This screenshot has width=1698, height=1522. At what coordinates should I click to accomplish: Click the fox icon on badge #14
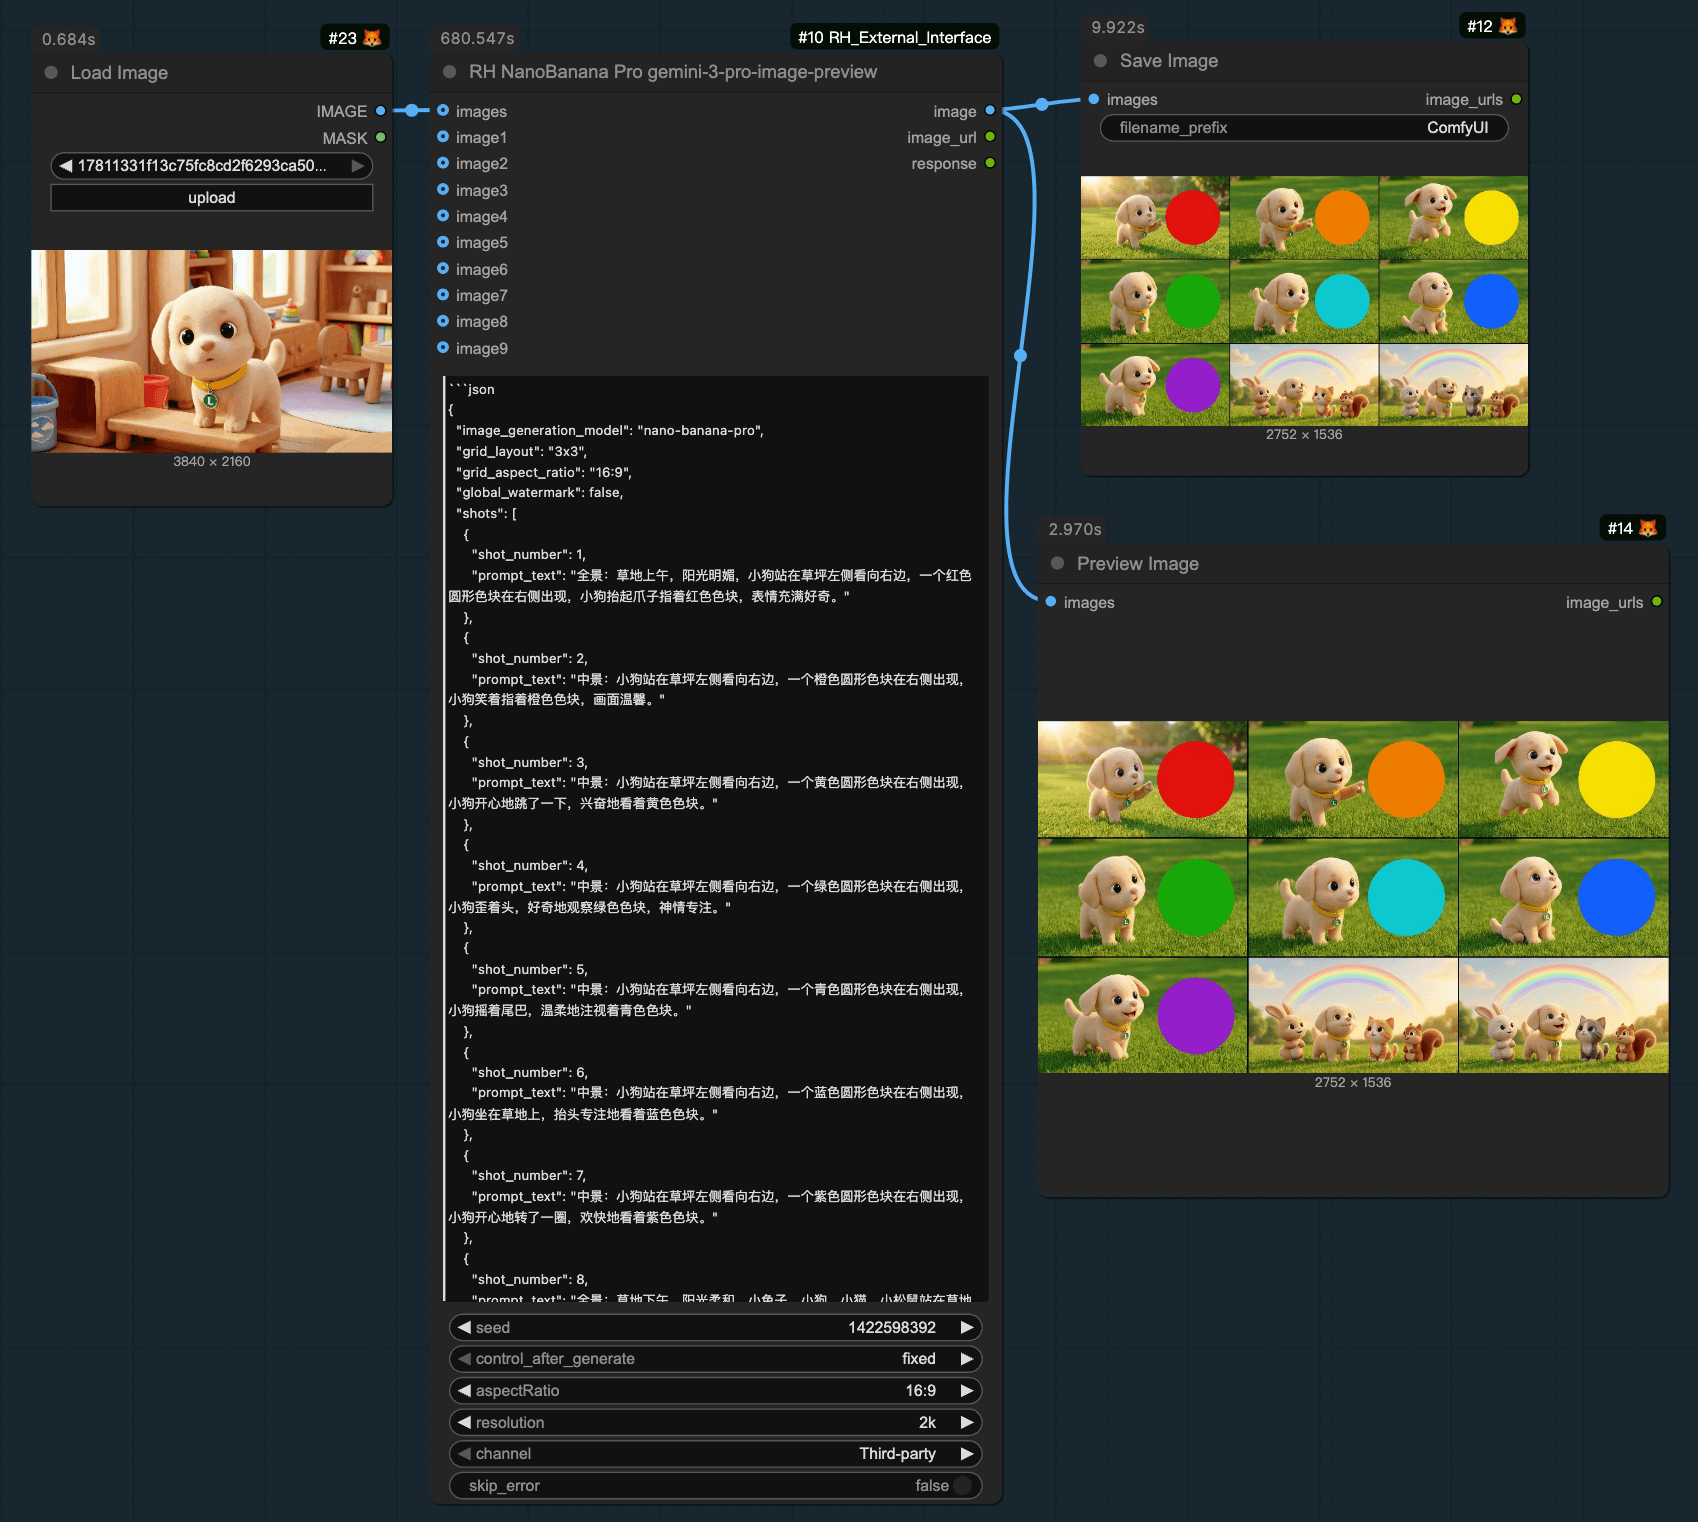point(1648,528)
